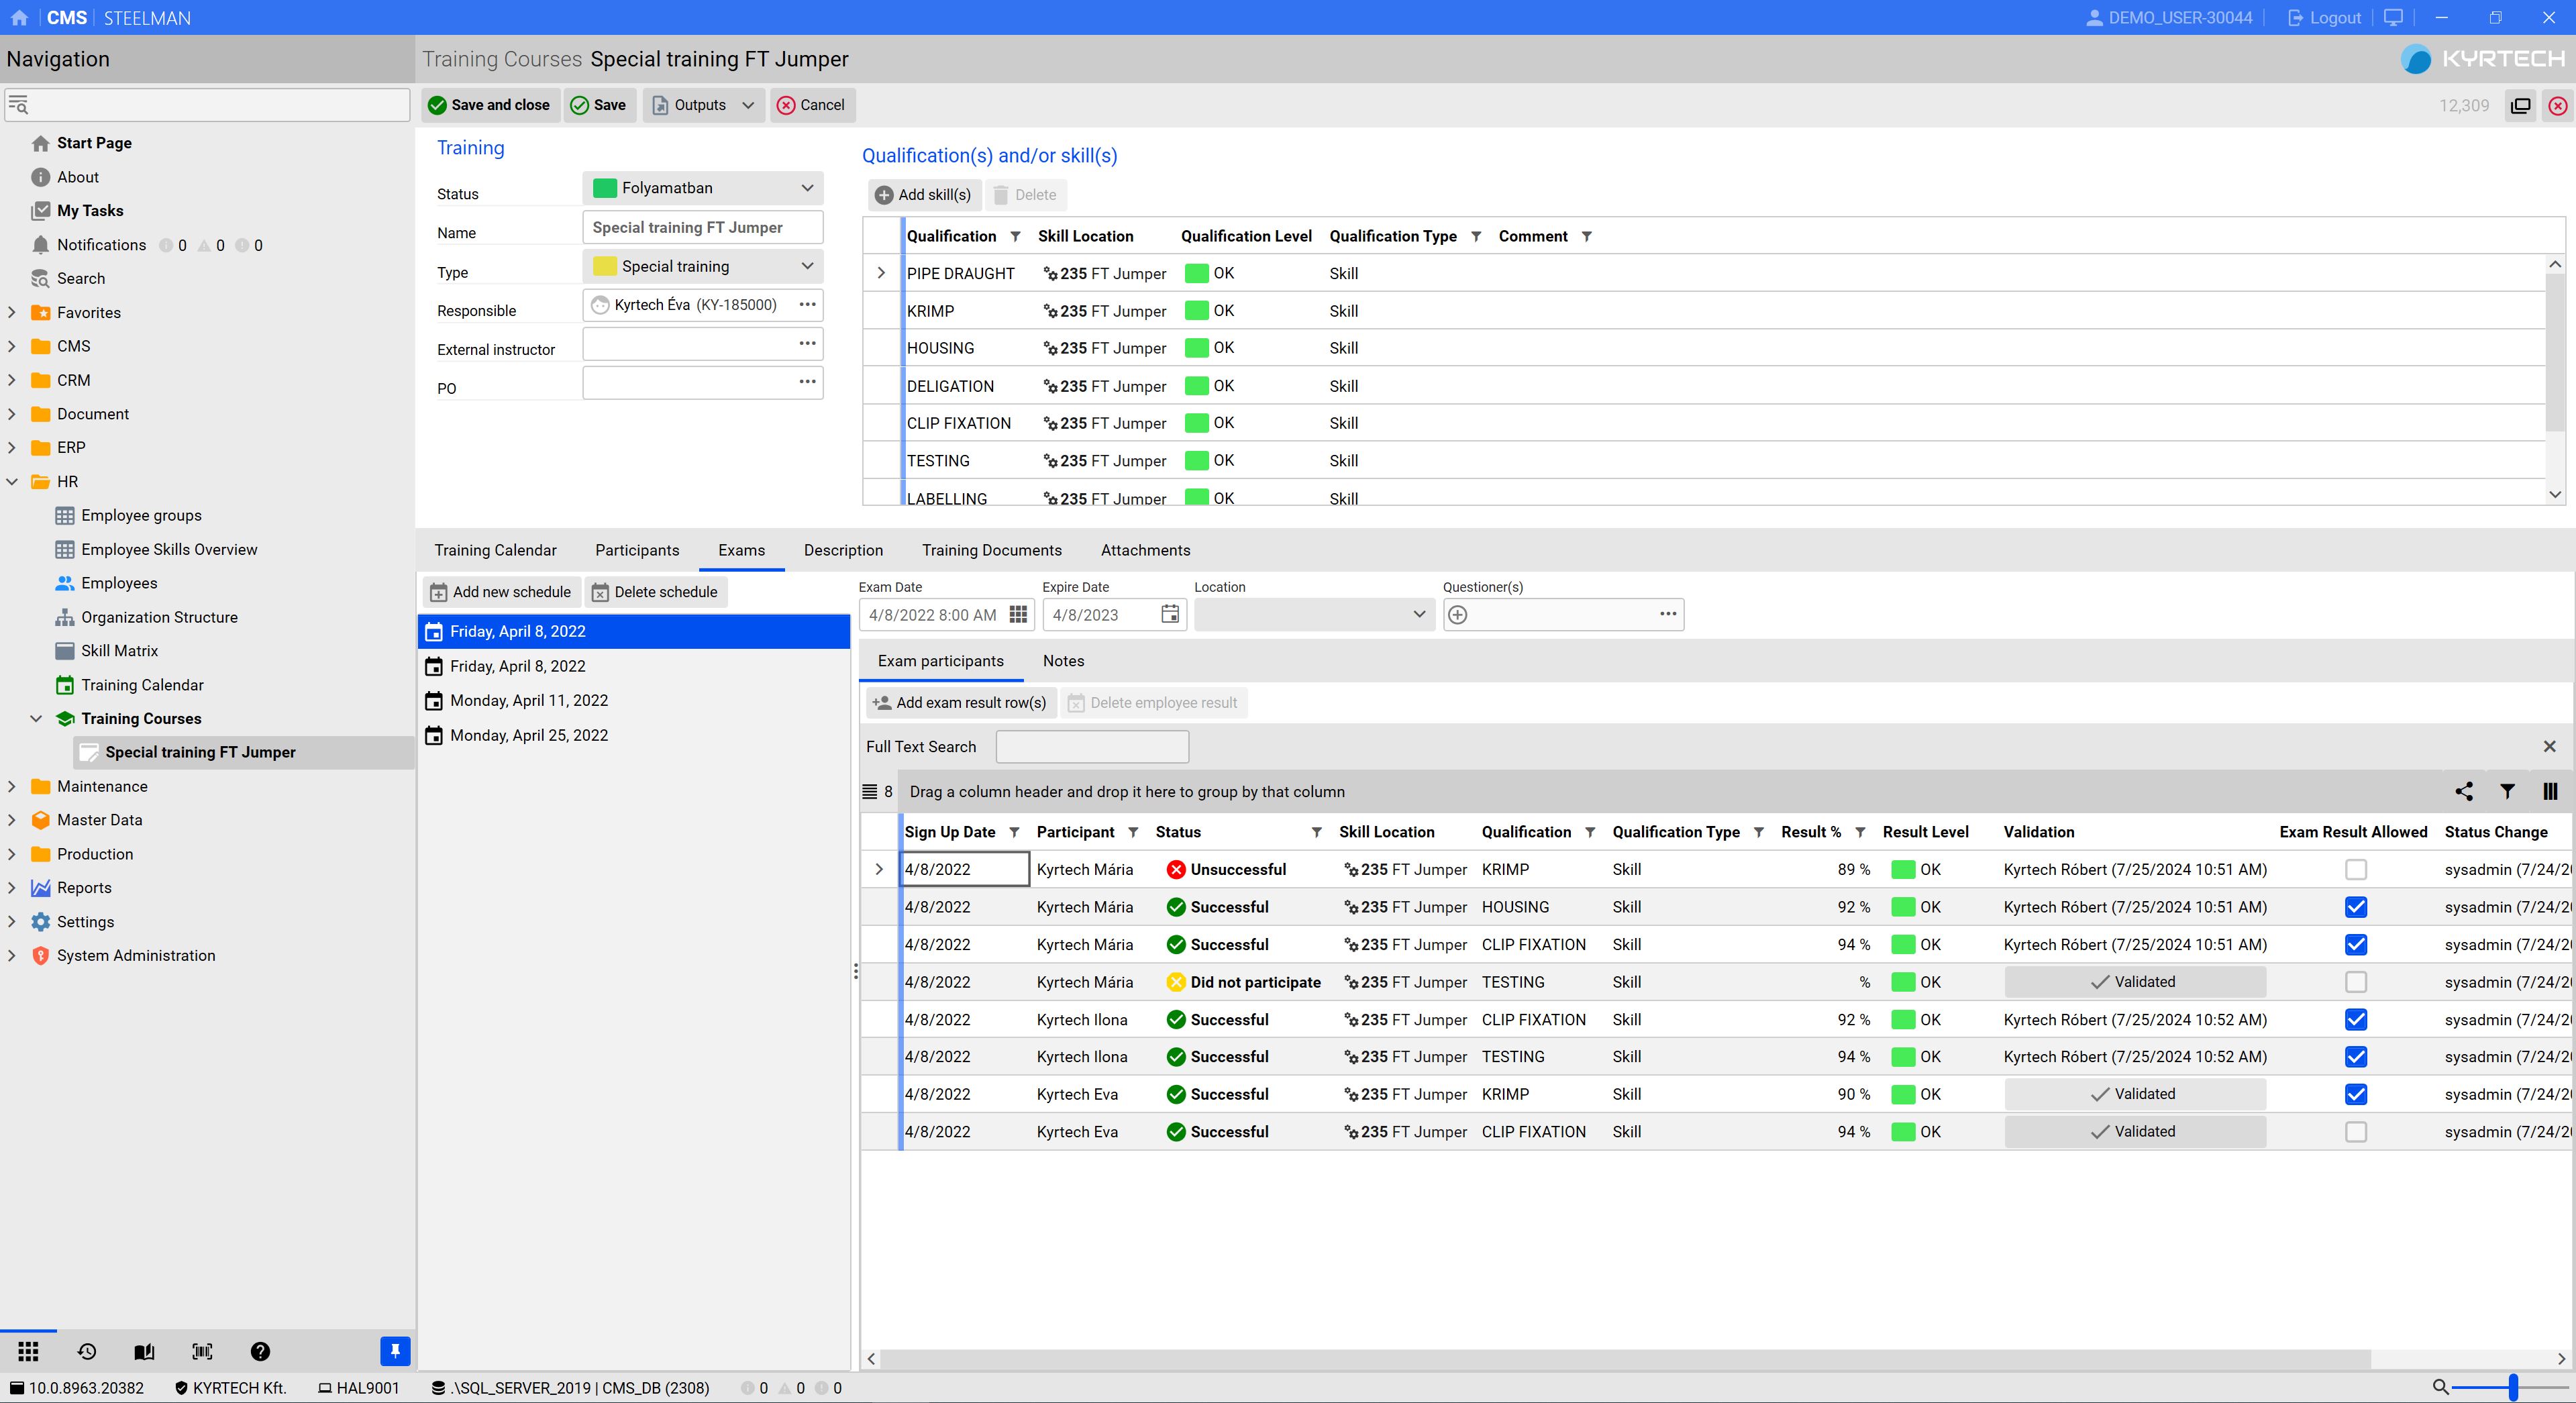Click the barcode scanner icon

coord(202,1351)
